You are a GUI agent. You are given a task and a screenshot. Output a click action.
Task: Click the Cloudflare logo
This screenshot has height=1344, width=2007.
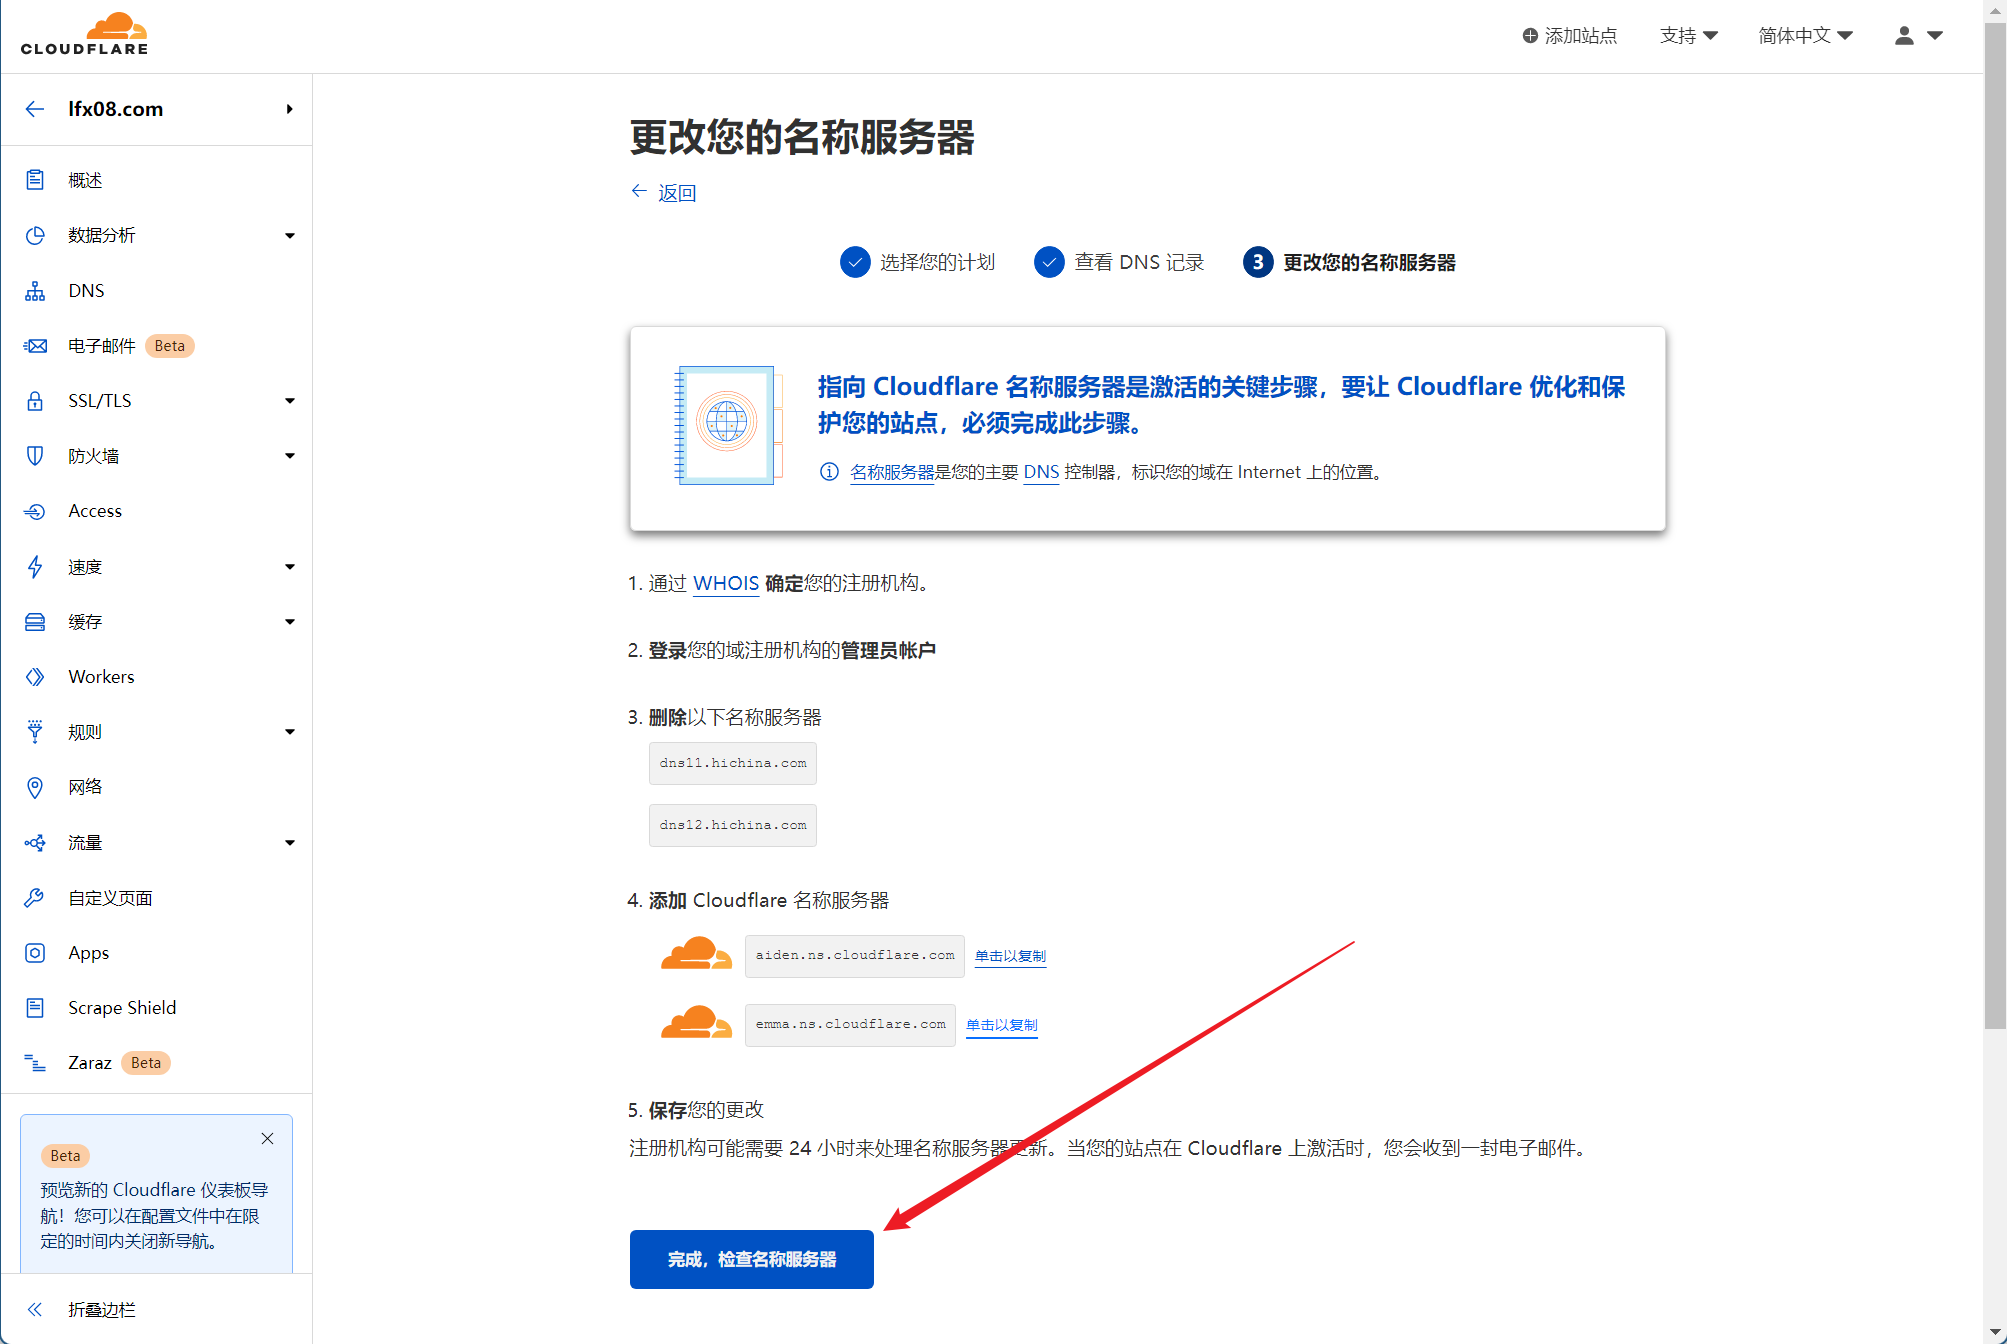tap(84, 34)
